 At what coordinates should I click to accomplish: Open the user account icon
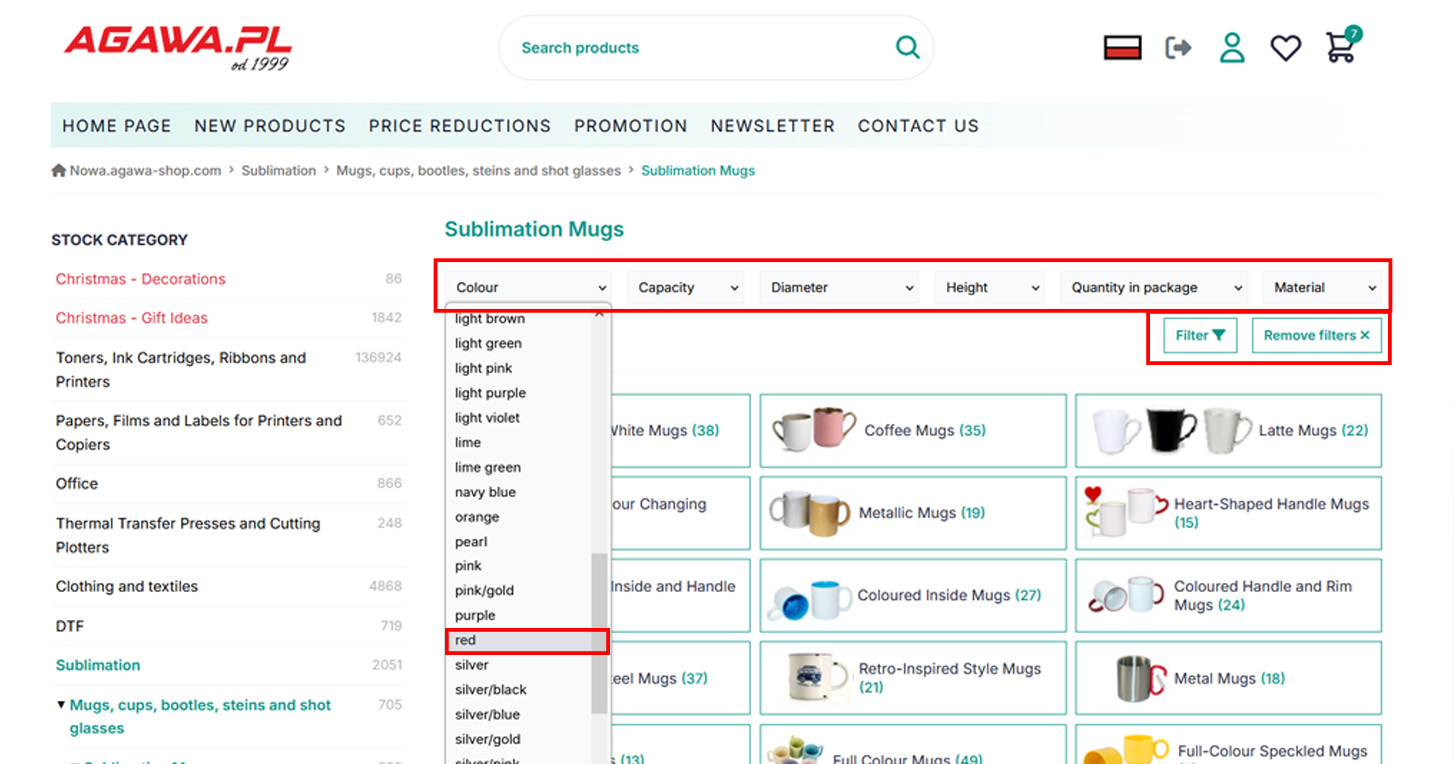[x=1232, y=47]
